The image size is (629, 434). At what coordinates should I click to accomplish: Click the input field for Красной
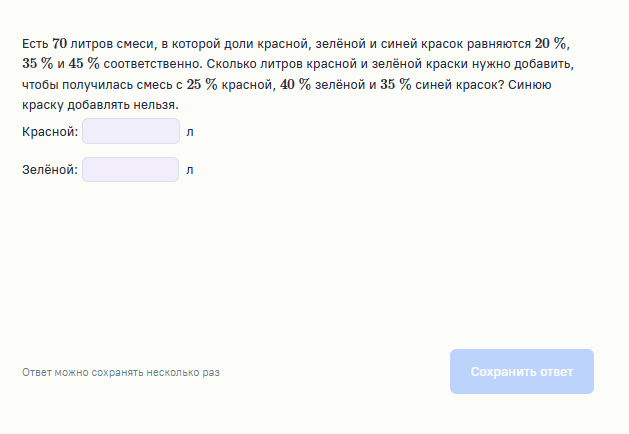tap(131, 131)
